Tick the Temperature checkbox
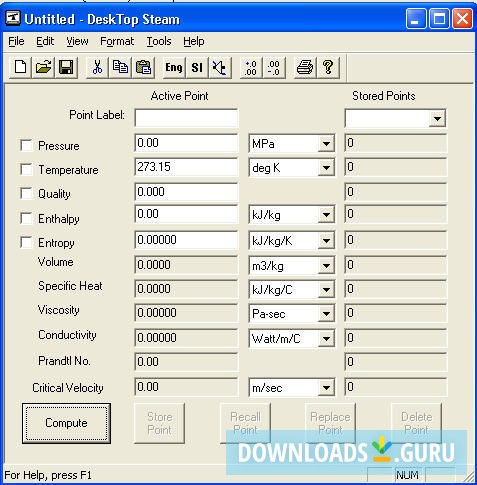The height and width of the screenshot is (485, 477). tap(26, 169)
